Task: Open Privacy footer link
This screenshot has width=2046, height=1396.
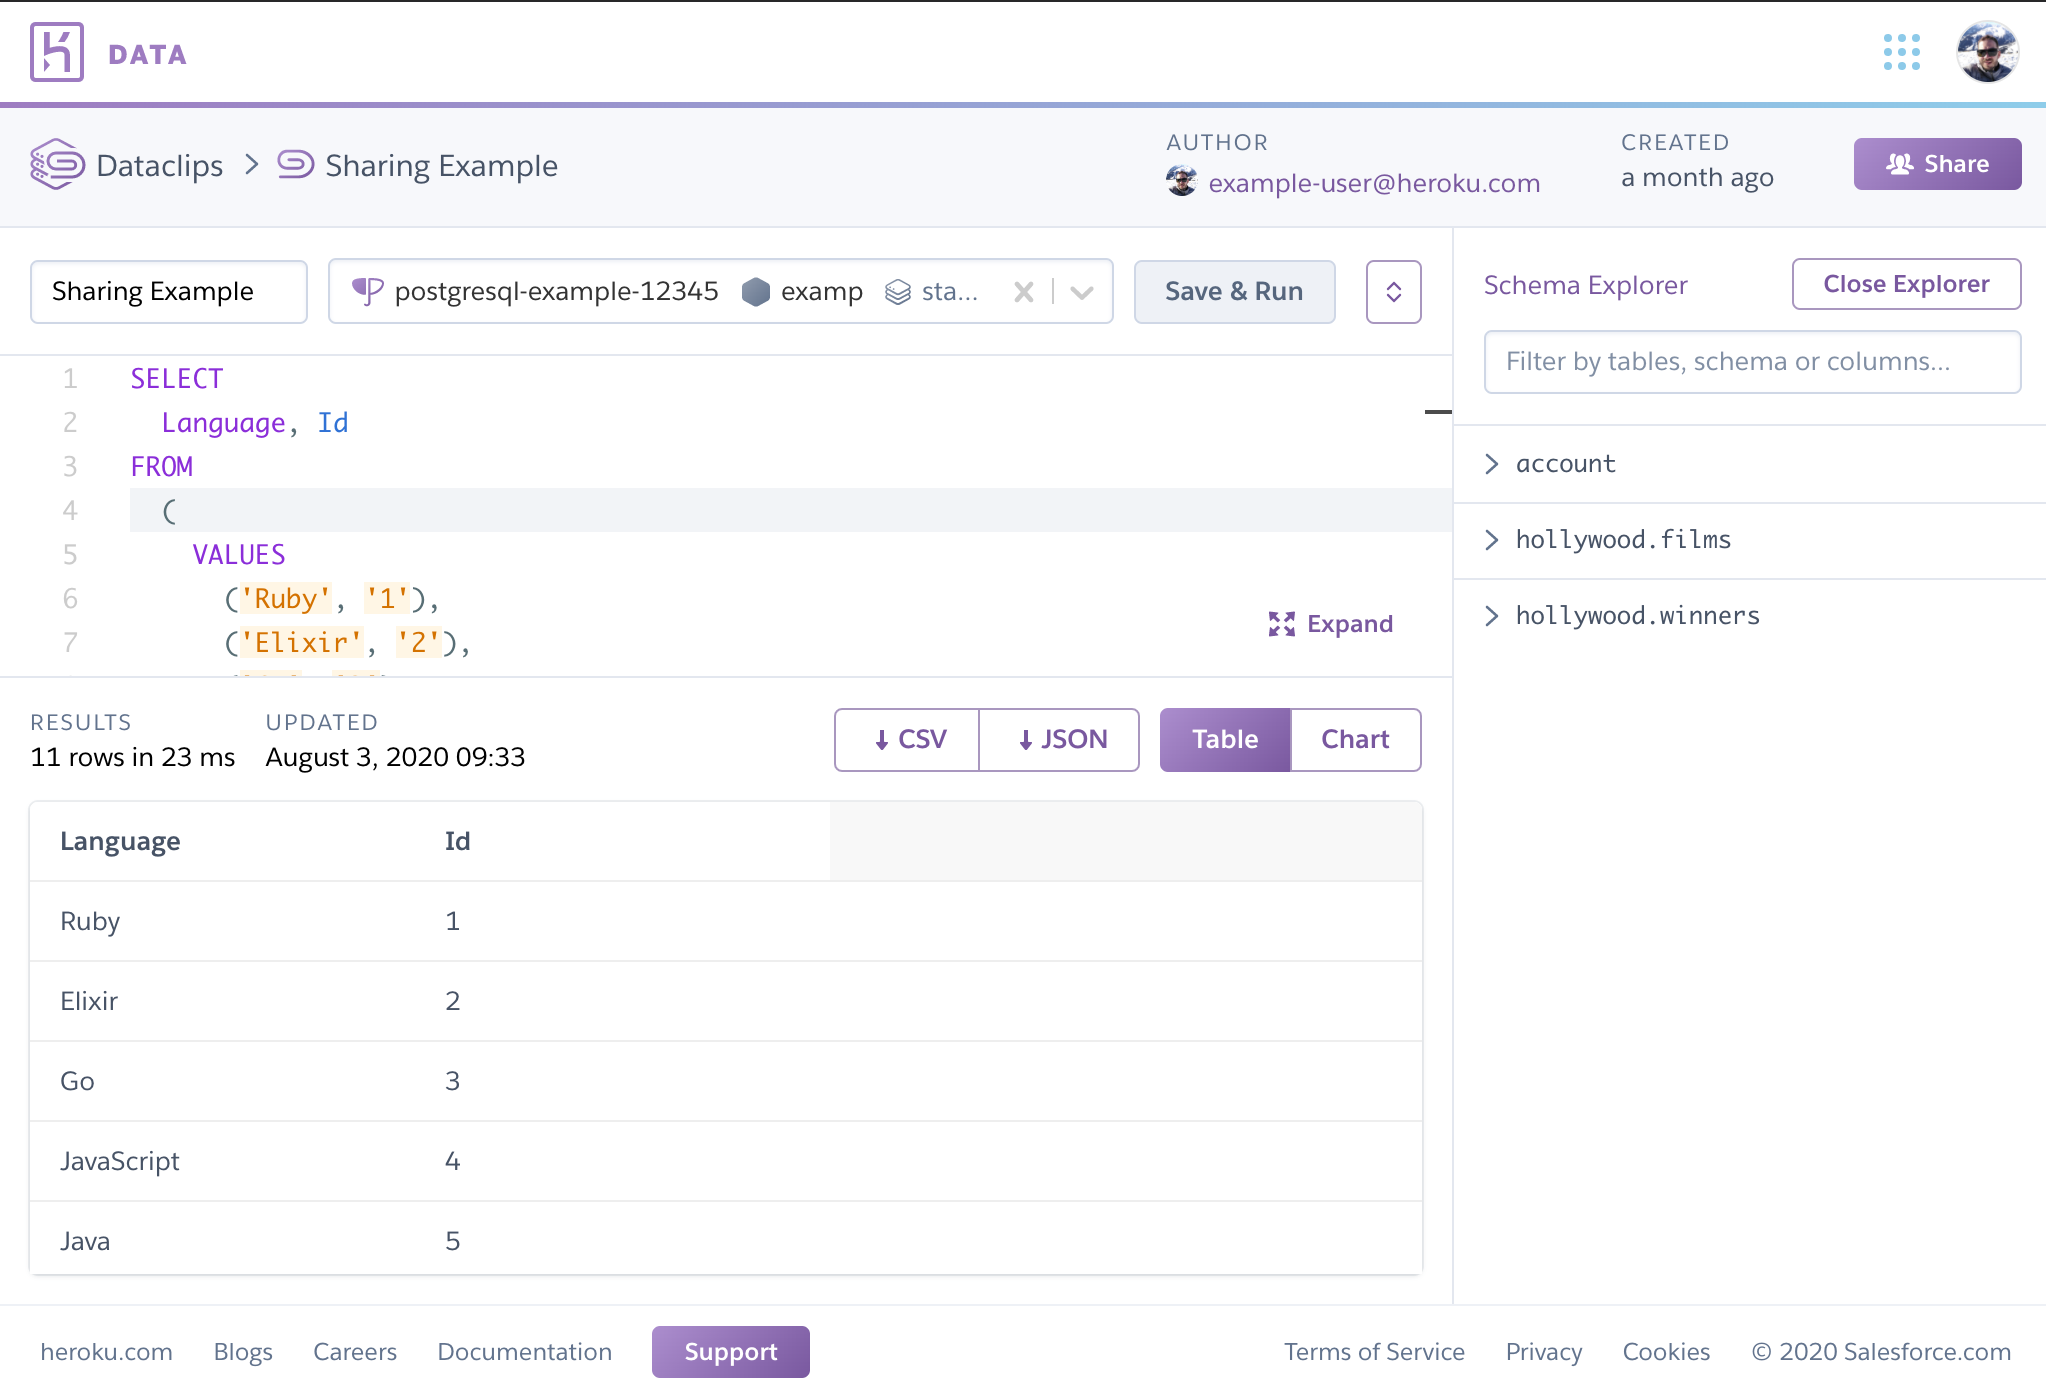Action: coord(1544,1352)
